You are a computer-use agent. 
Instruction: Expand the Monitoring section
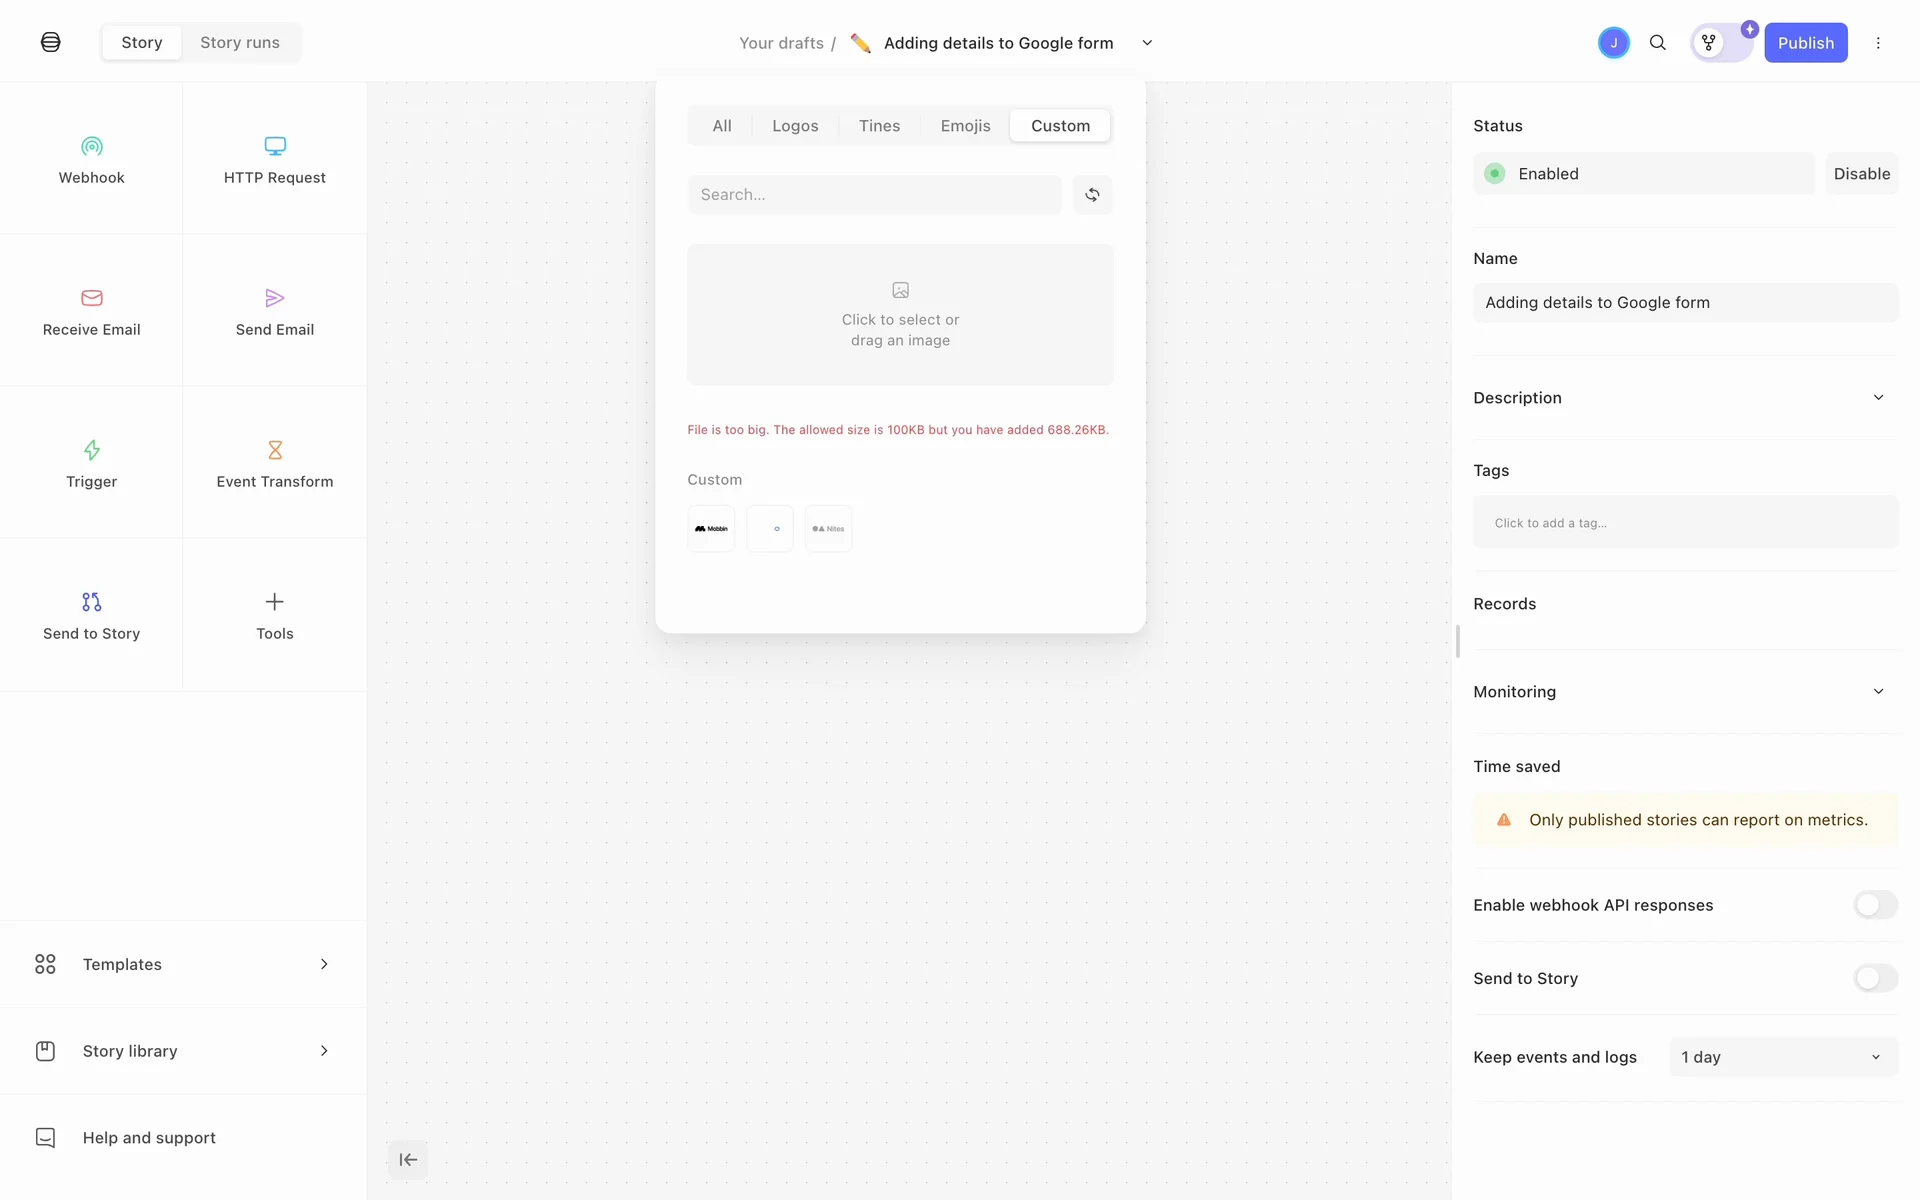(1877, 692)
